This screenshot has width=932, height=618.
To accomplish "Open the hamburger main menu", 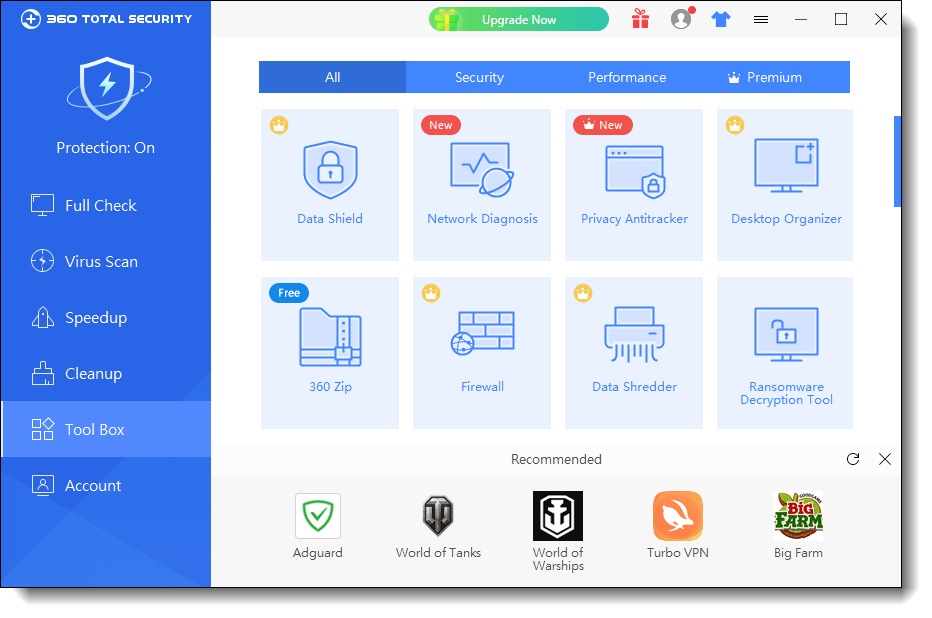I will [x=761, y=20].
